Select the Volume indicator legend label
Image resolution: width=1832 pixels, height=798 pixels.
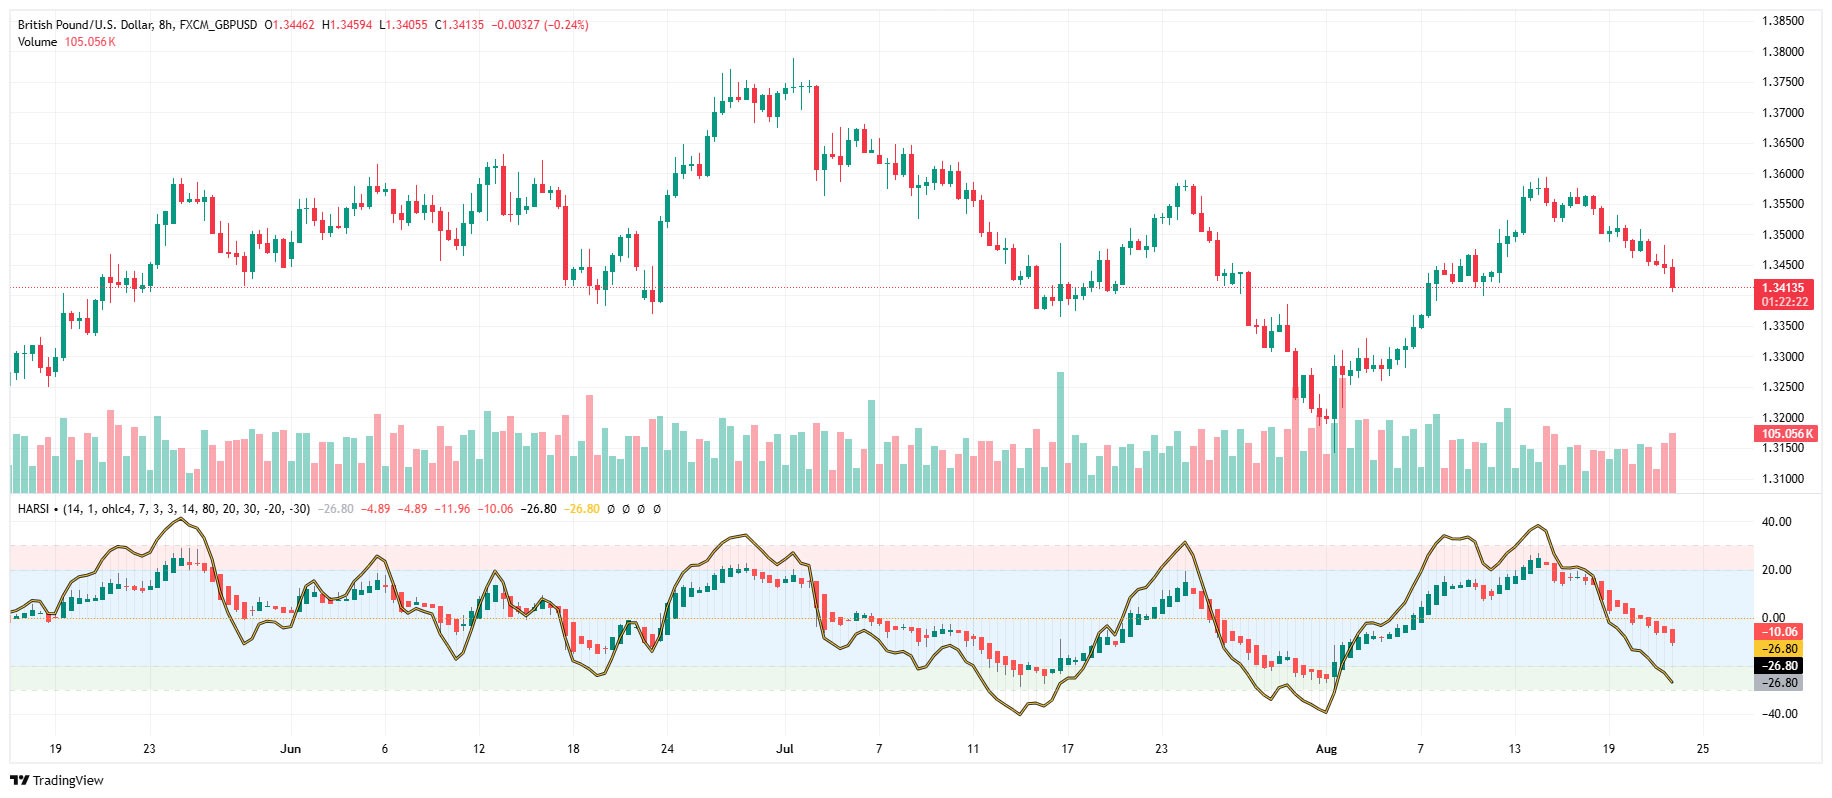37,42
